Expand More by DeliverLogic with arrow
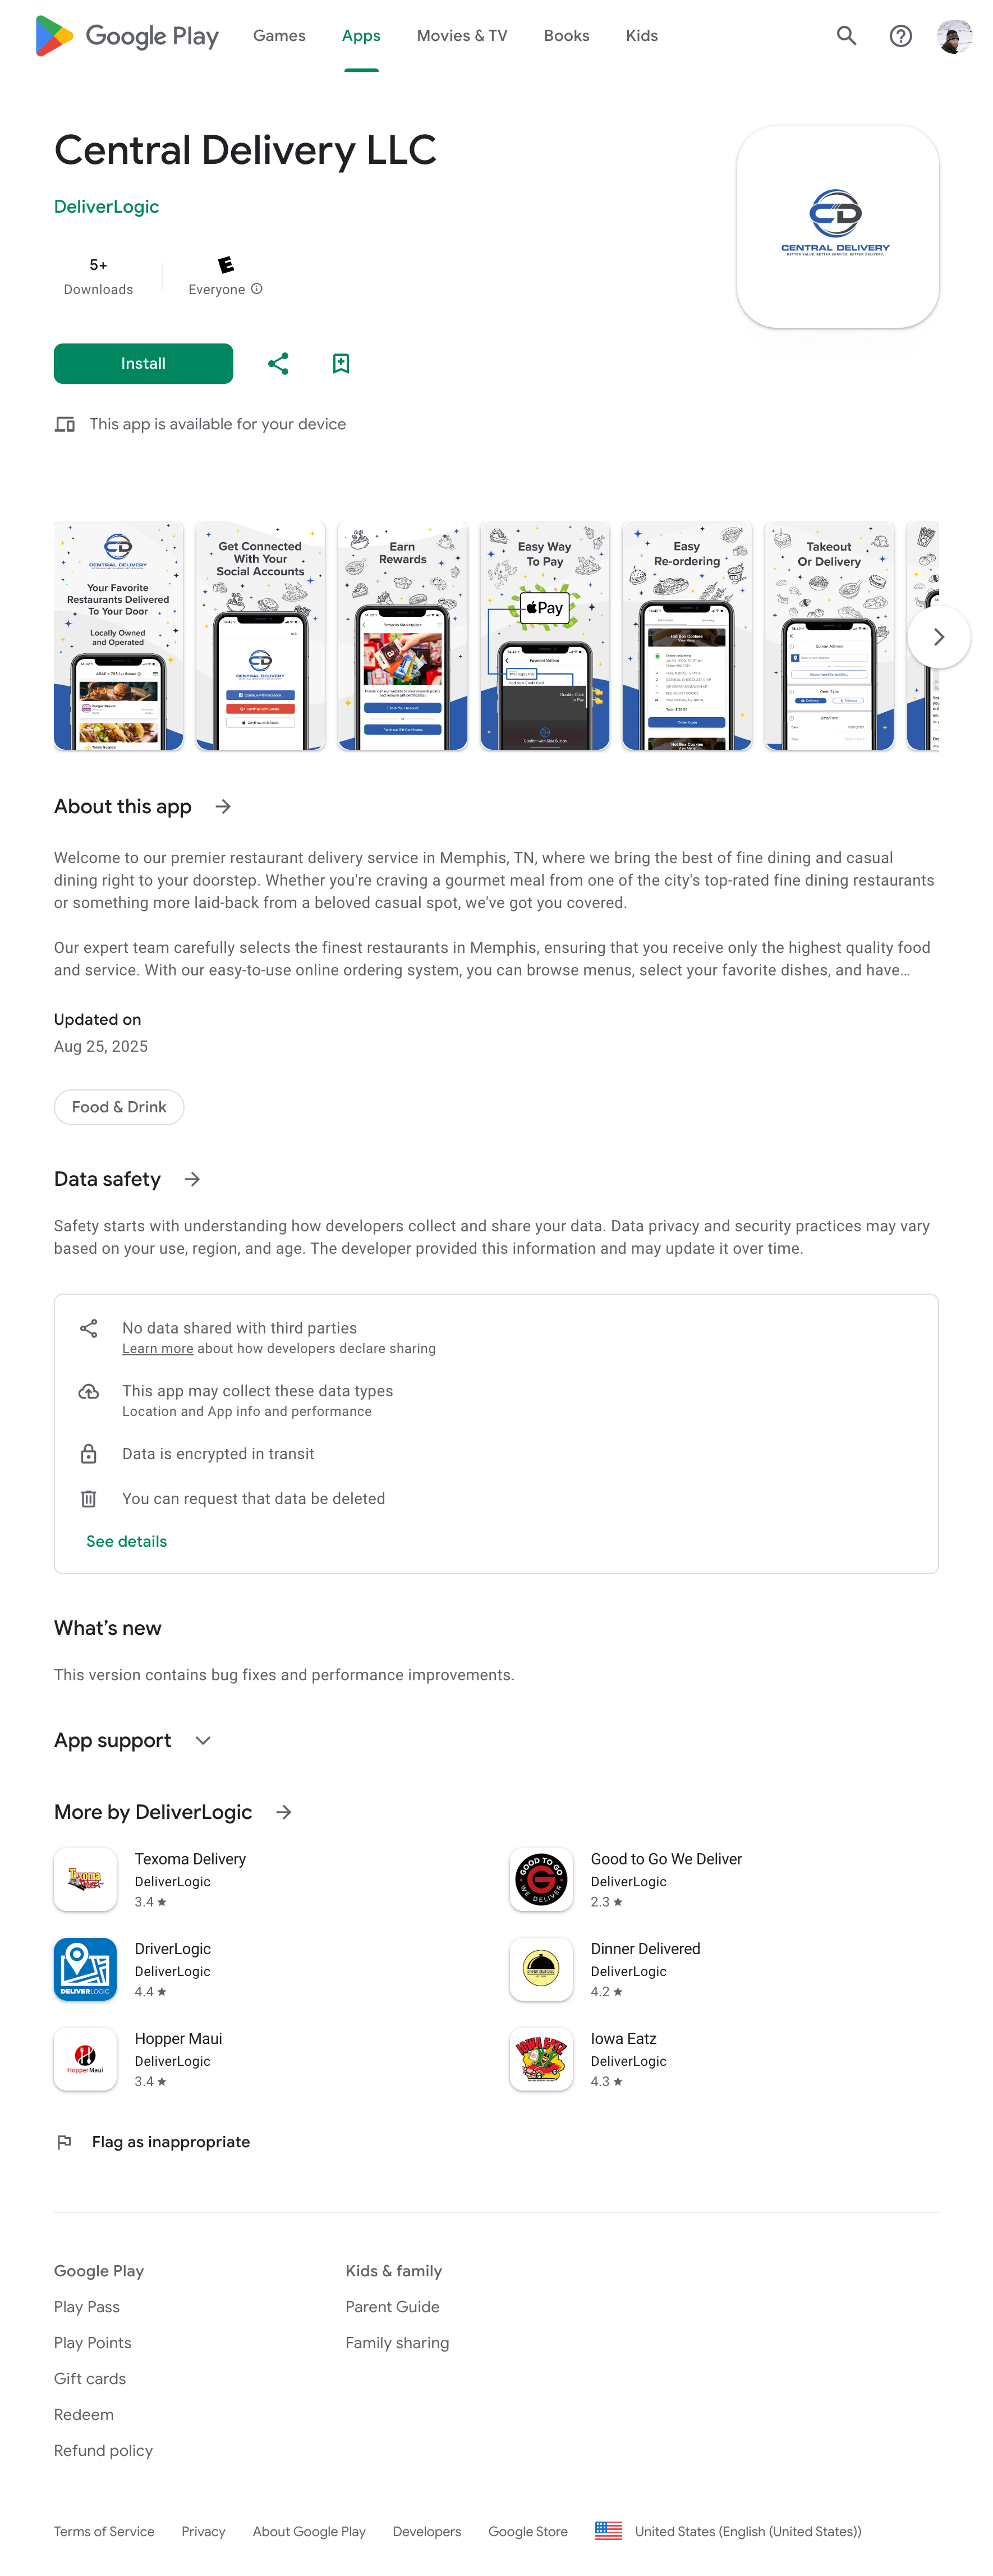Screen dimensions: 993x2576 [x=283, y=1812]
